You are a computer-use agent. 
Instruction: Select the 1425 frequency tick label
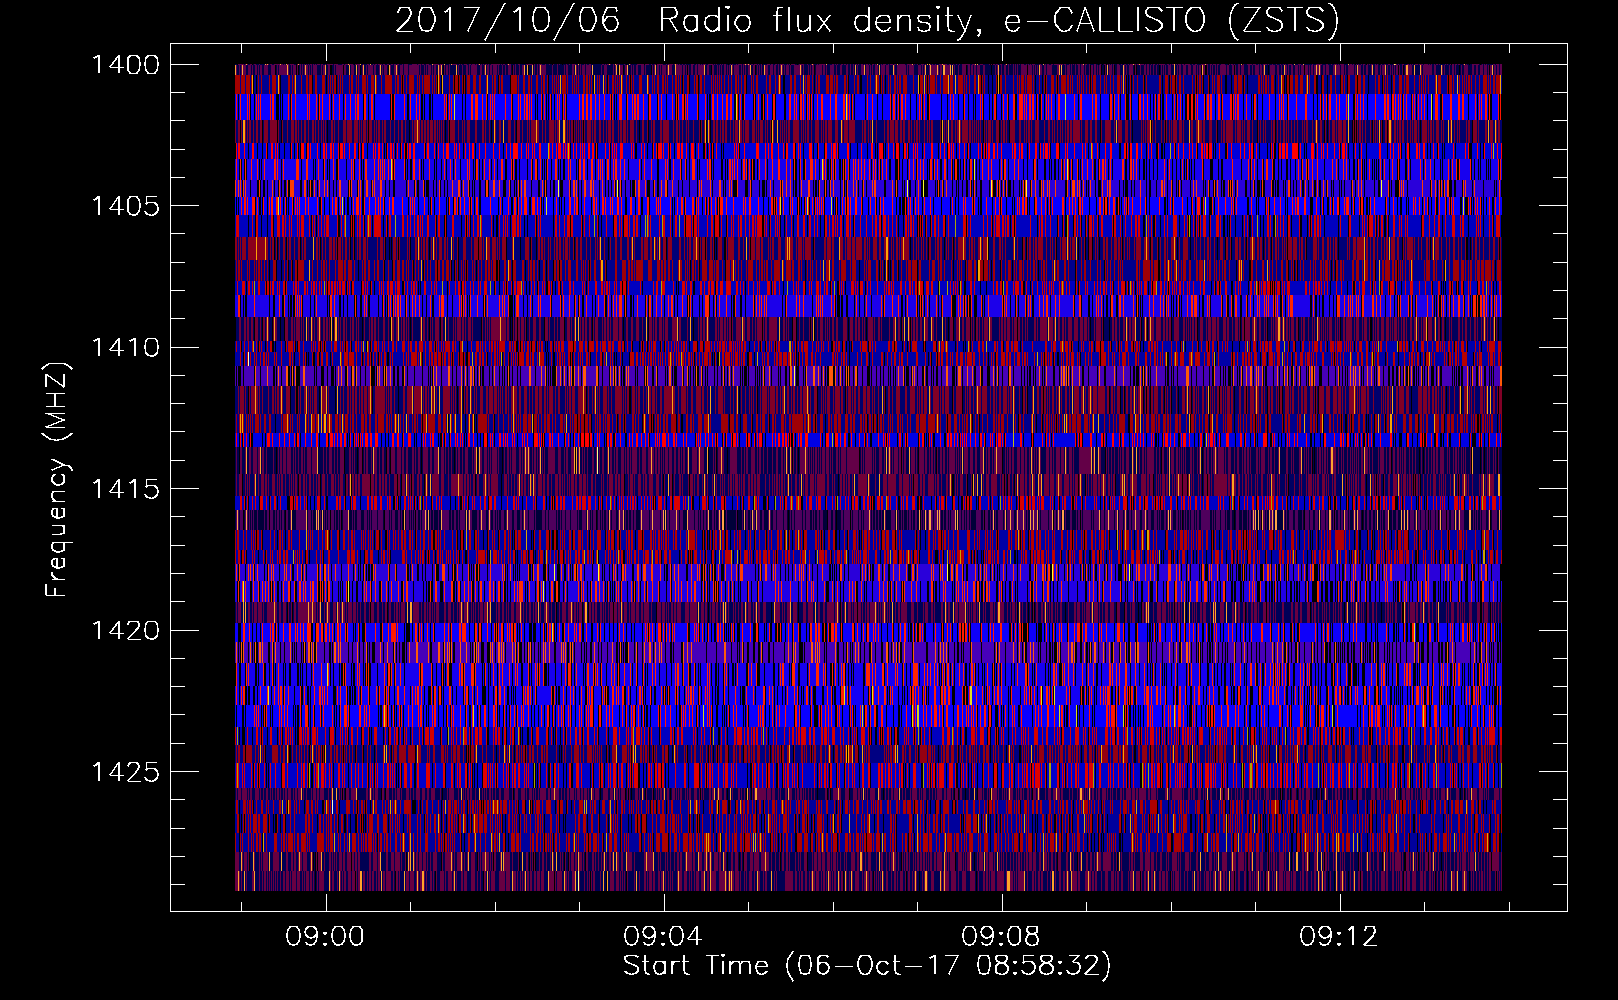pyautogui.click(x=125, y=772)
